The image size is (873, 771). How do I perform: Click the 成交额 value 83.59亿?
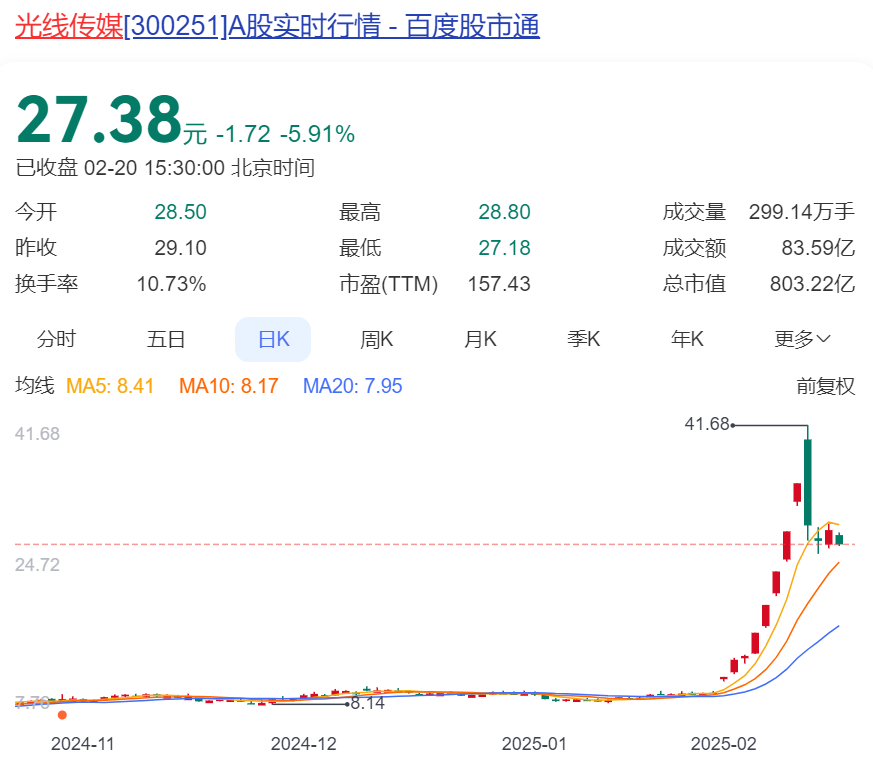pos(818,248)
